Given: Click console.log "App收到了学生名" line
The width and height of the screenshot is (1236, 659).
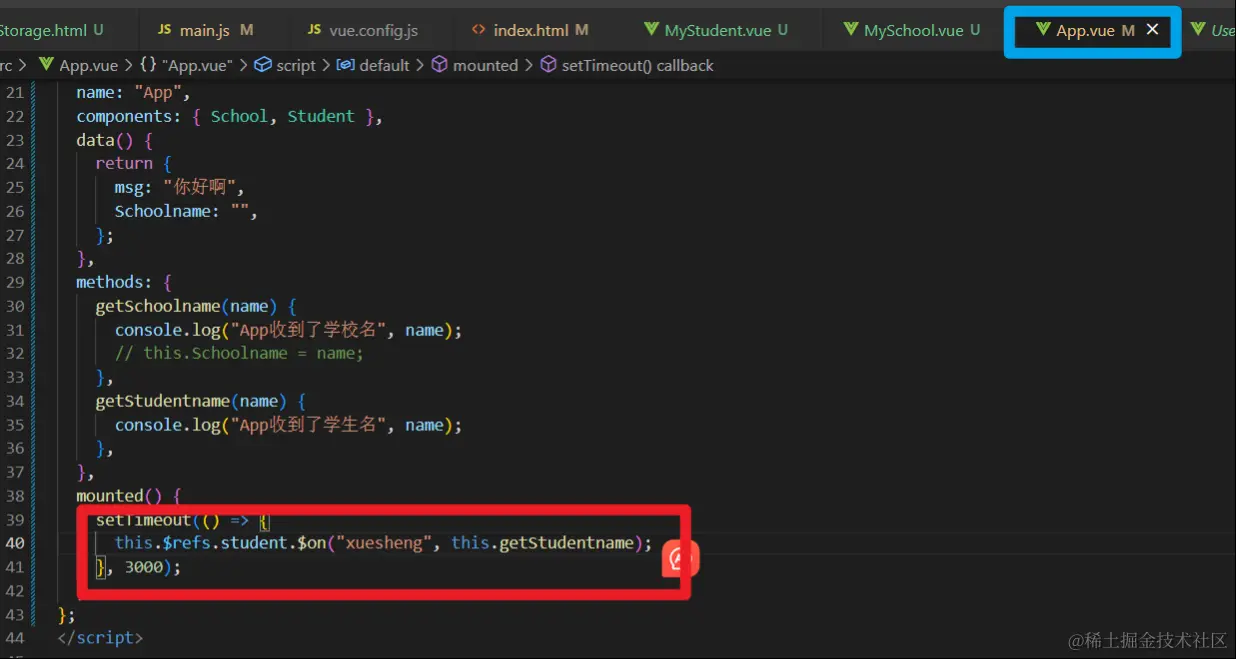Looking at the screenshot, I should 289,425.
